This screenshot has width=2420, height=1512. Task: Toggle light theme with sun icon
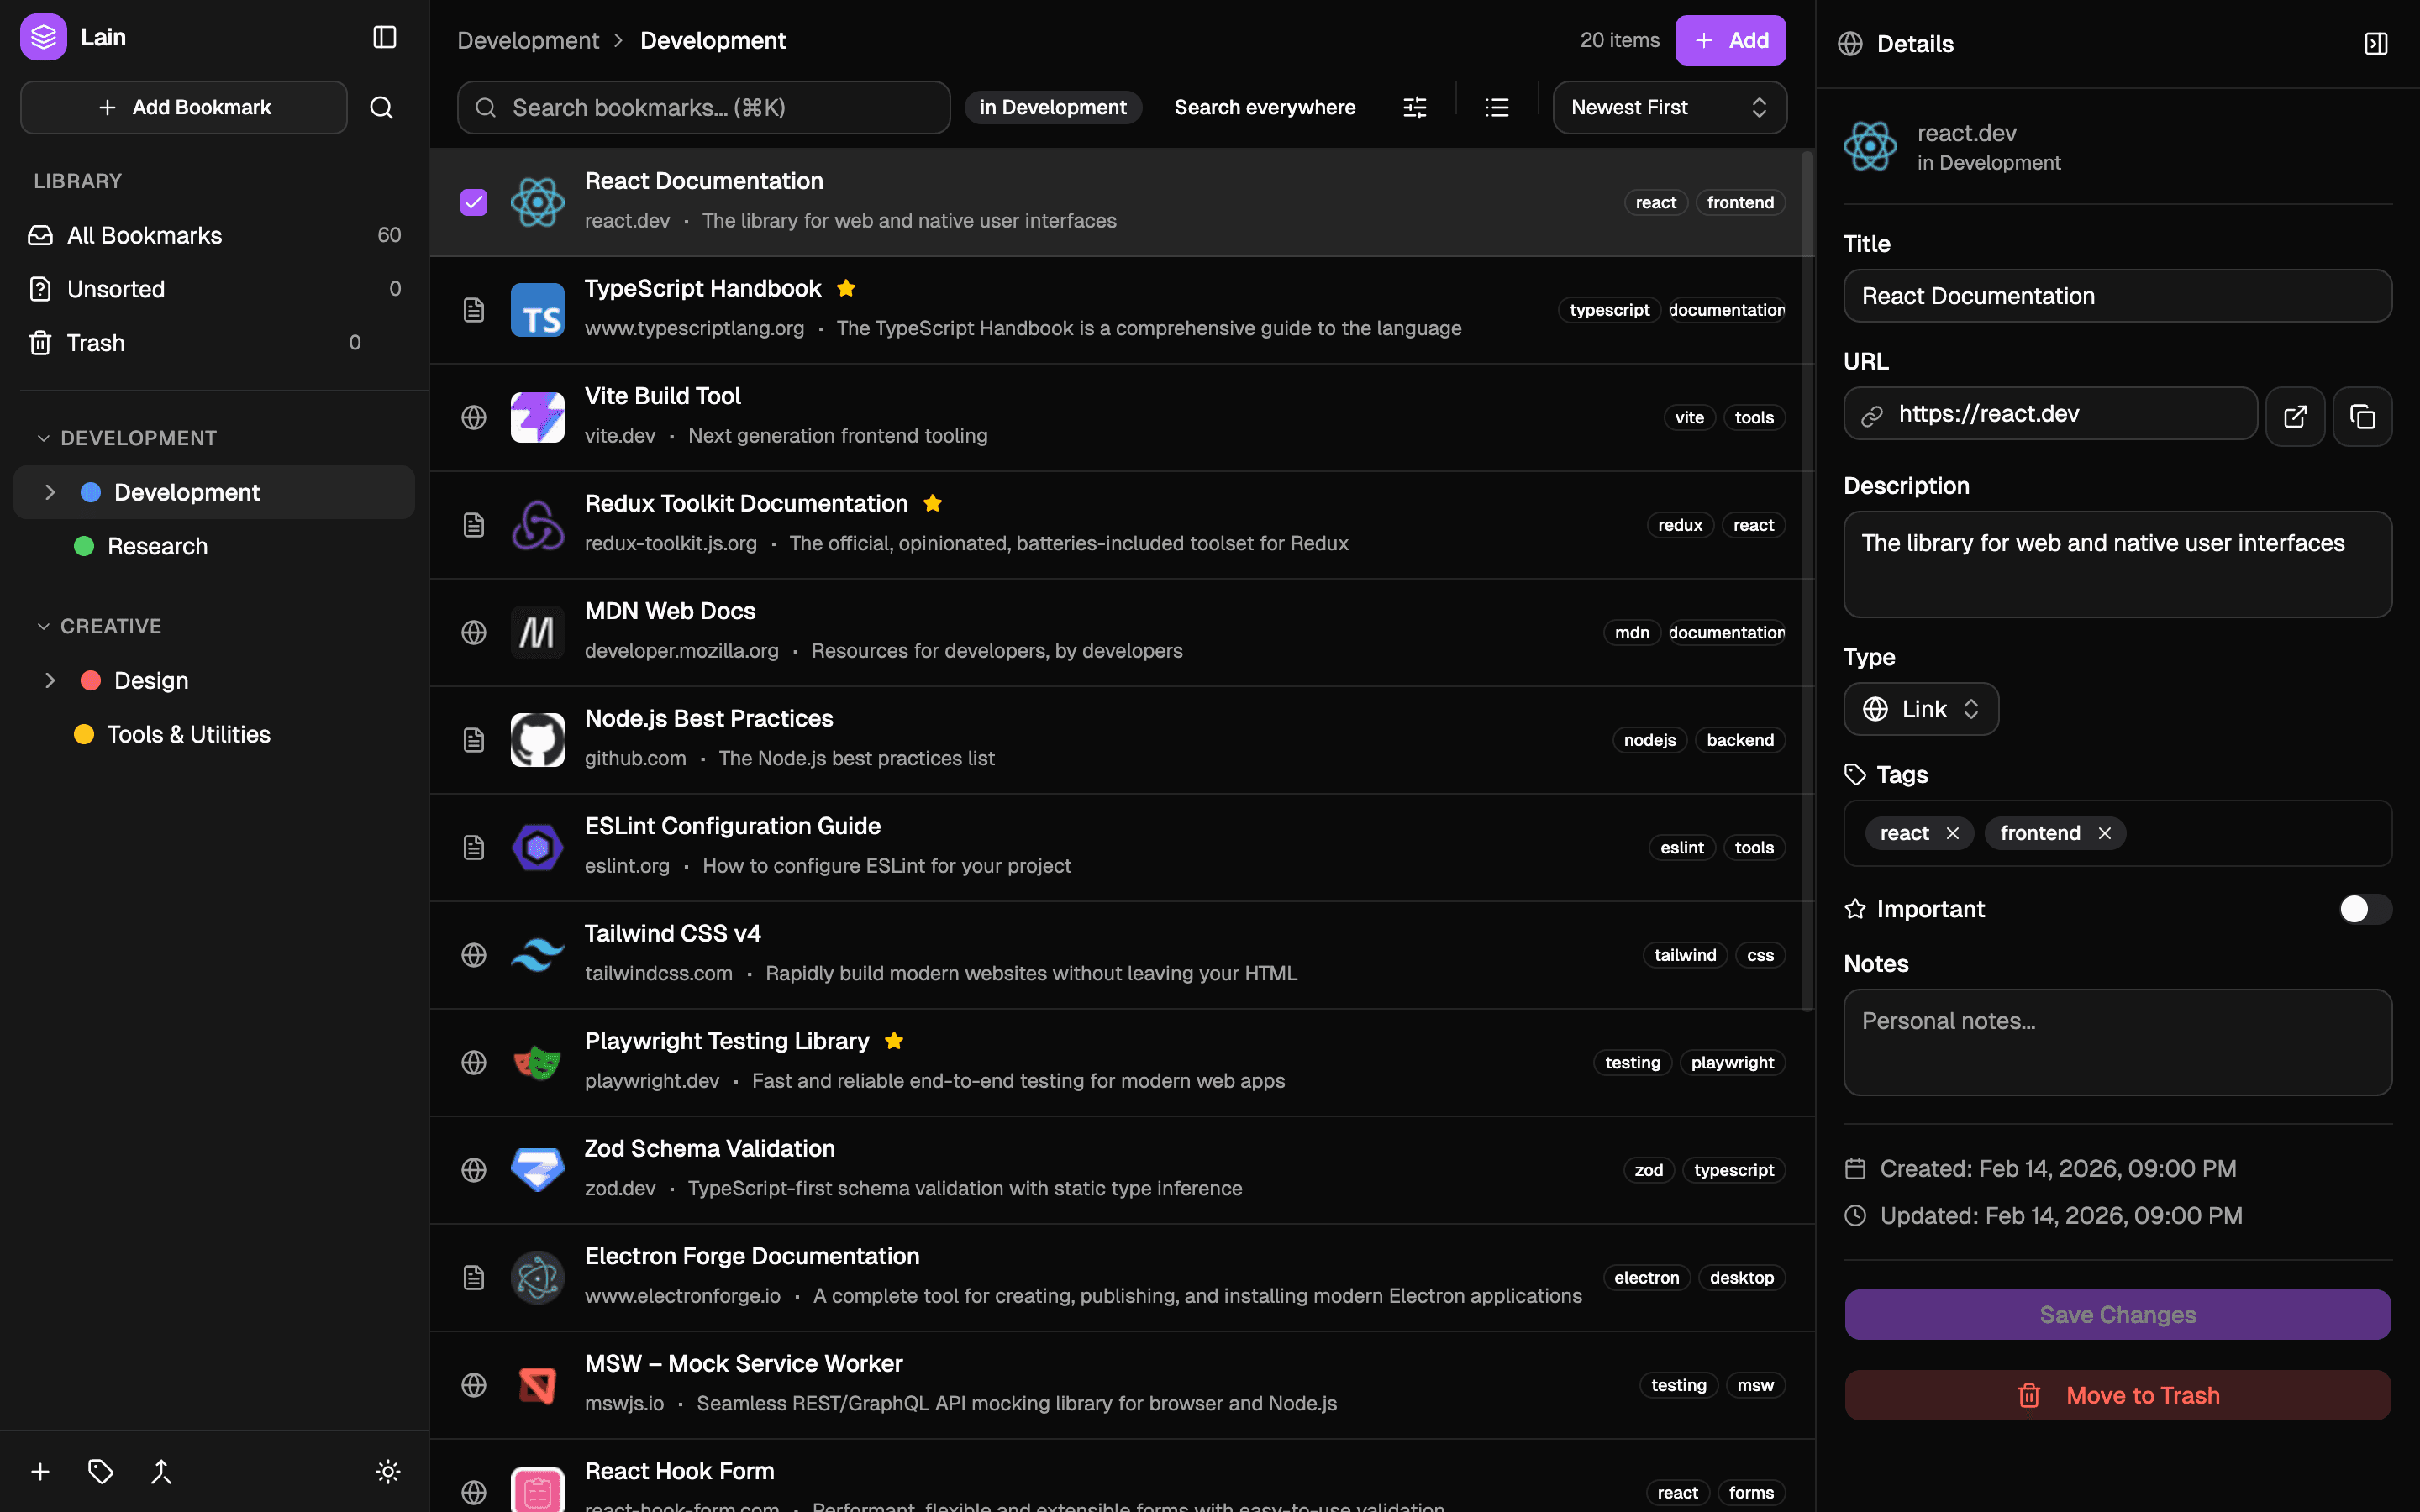tap(388, 1471)
